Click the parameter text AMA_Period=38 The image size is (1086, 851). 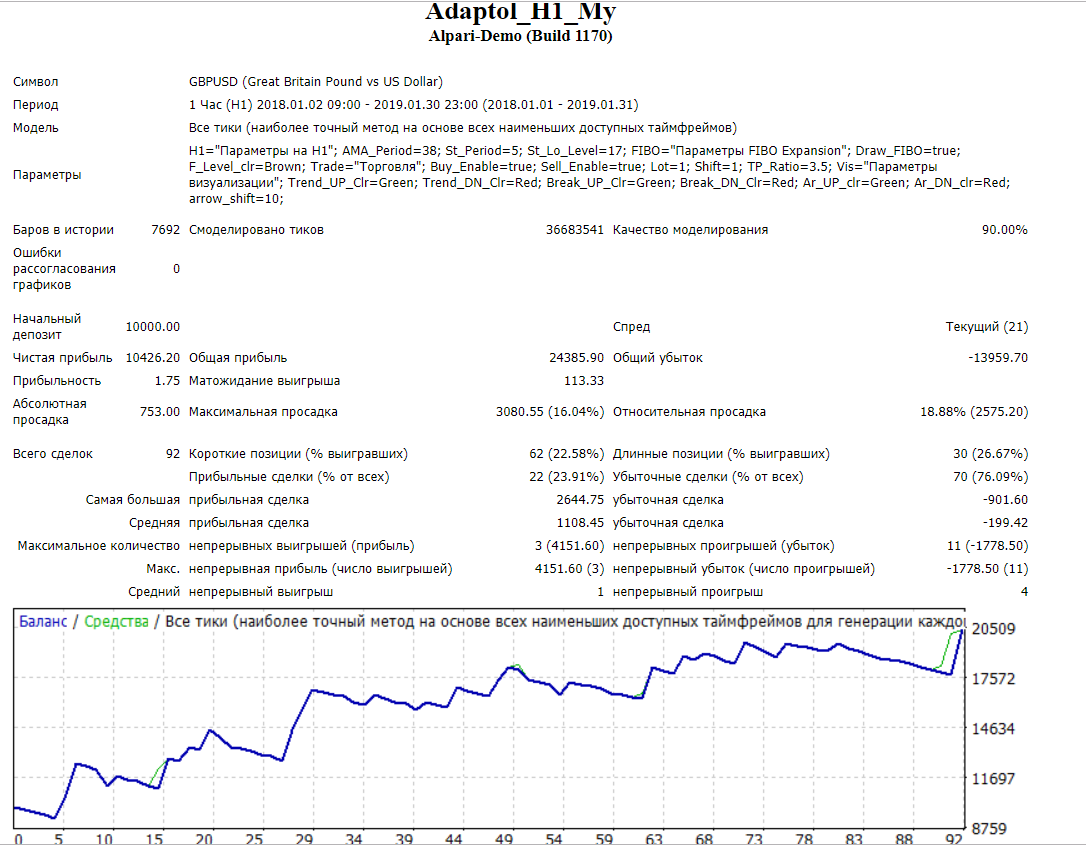coord(390,151)
